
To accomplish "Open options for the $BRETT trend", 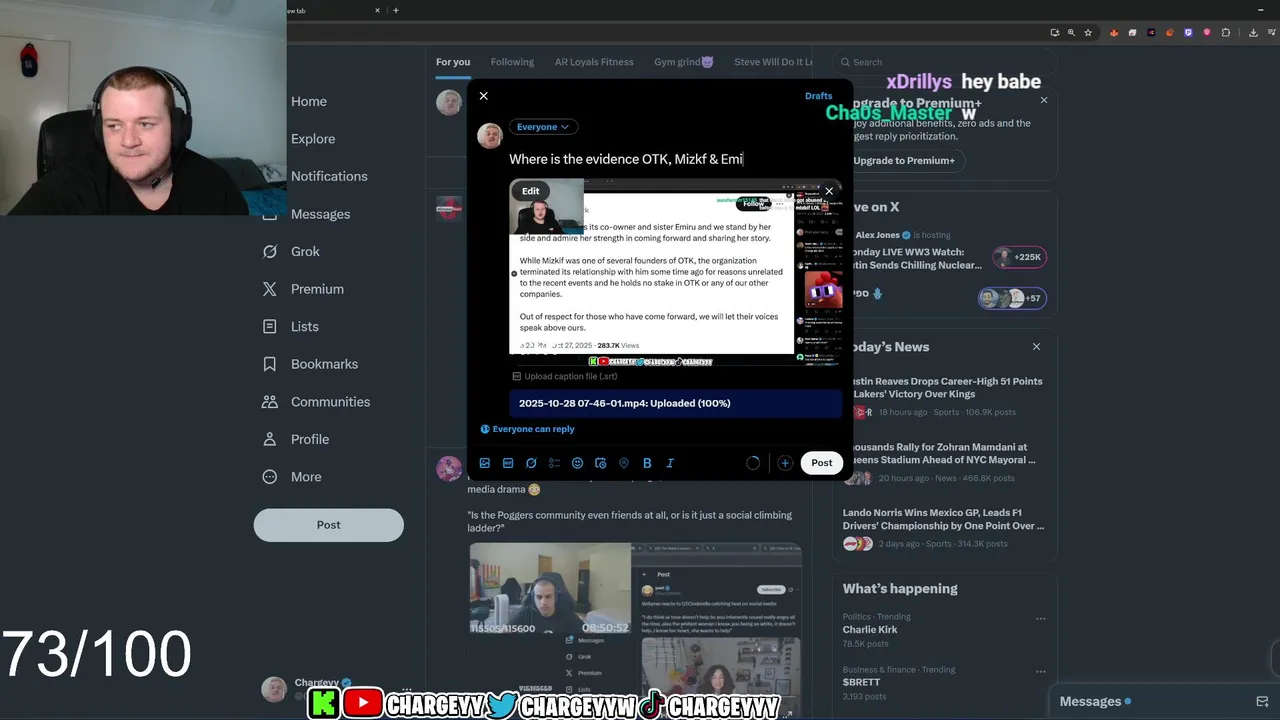I will coord(1041,670).
